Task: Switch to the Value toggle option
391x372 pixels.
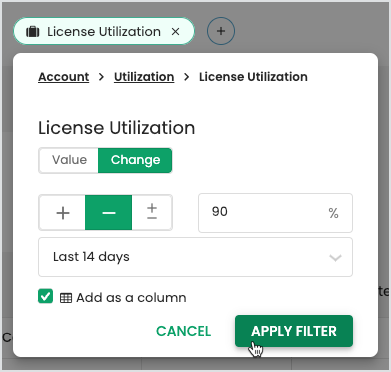Action: click(x=69, y=160)
